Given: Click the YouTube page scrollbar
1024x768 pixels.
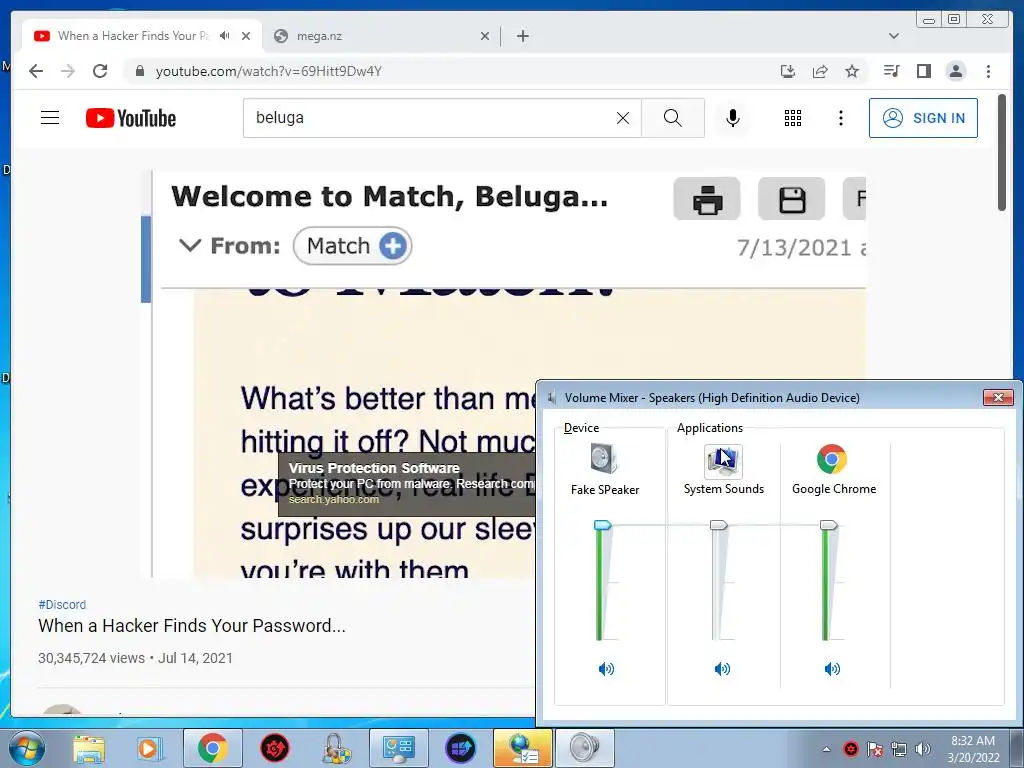Looking at the screenshot, I should click(1002, 153).
